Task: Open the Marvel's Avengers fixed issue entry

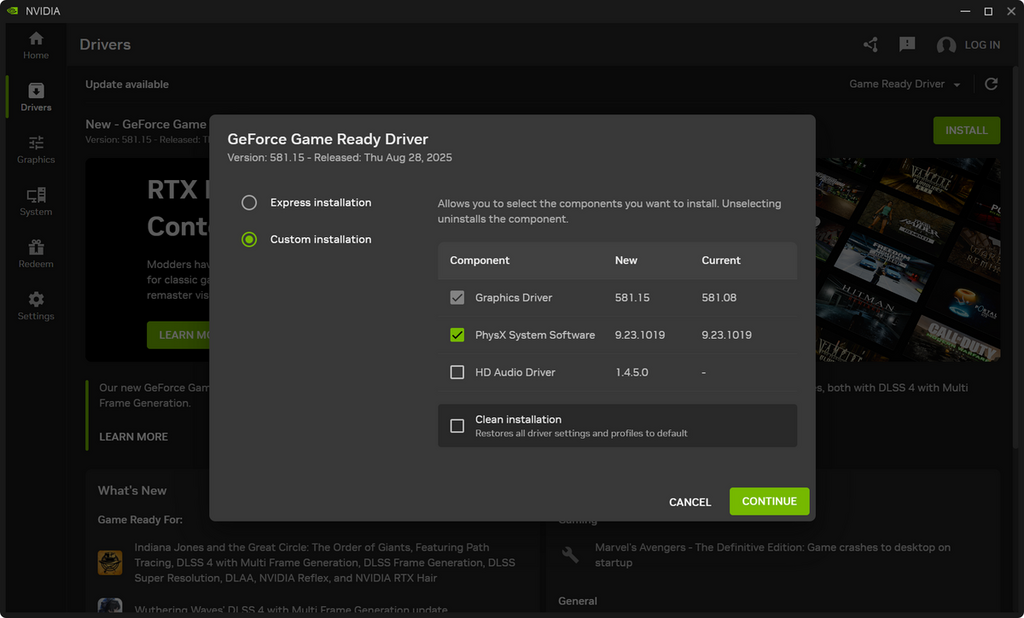Action: pyautogui.click(x=772, y=555)
